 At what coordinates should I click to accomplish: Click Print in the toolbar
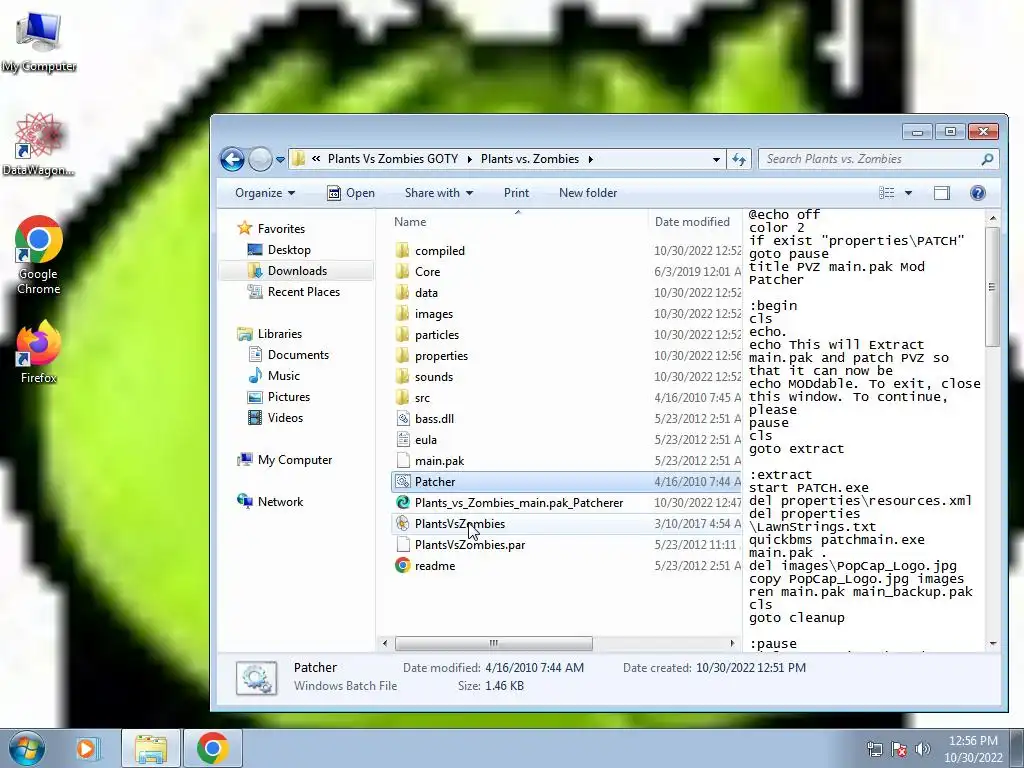(516, 193)
